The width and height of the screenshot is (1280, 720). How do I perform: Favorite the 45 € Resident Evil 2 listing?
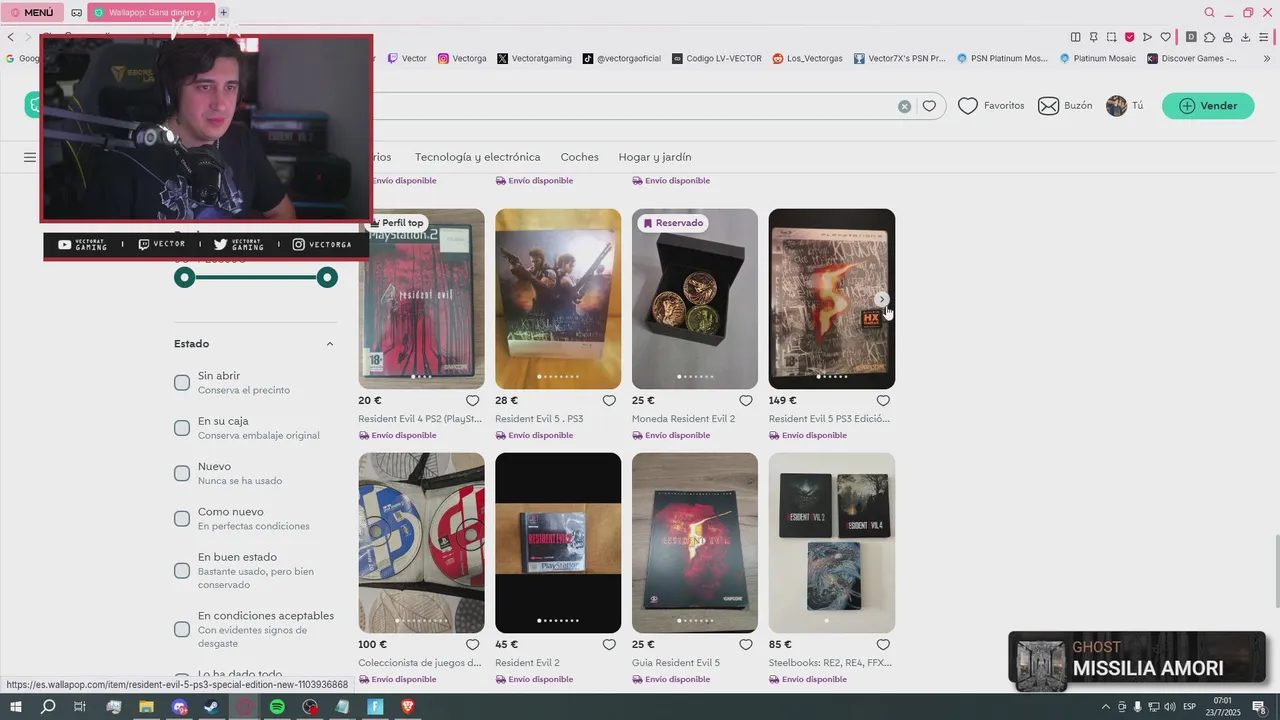(x=609, y=645)
